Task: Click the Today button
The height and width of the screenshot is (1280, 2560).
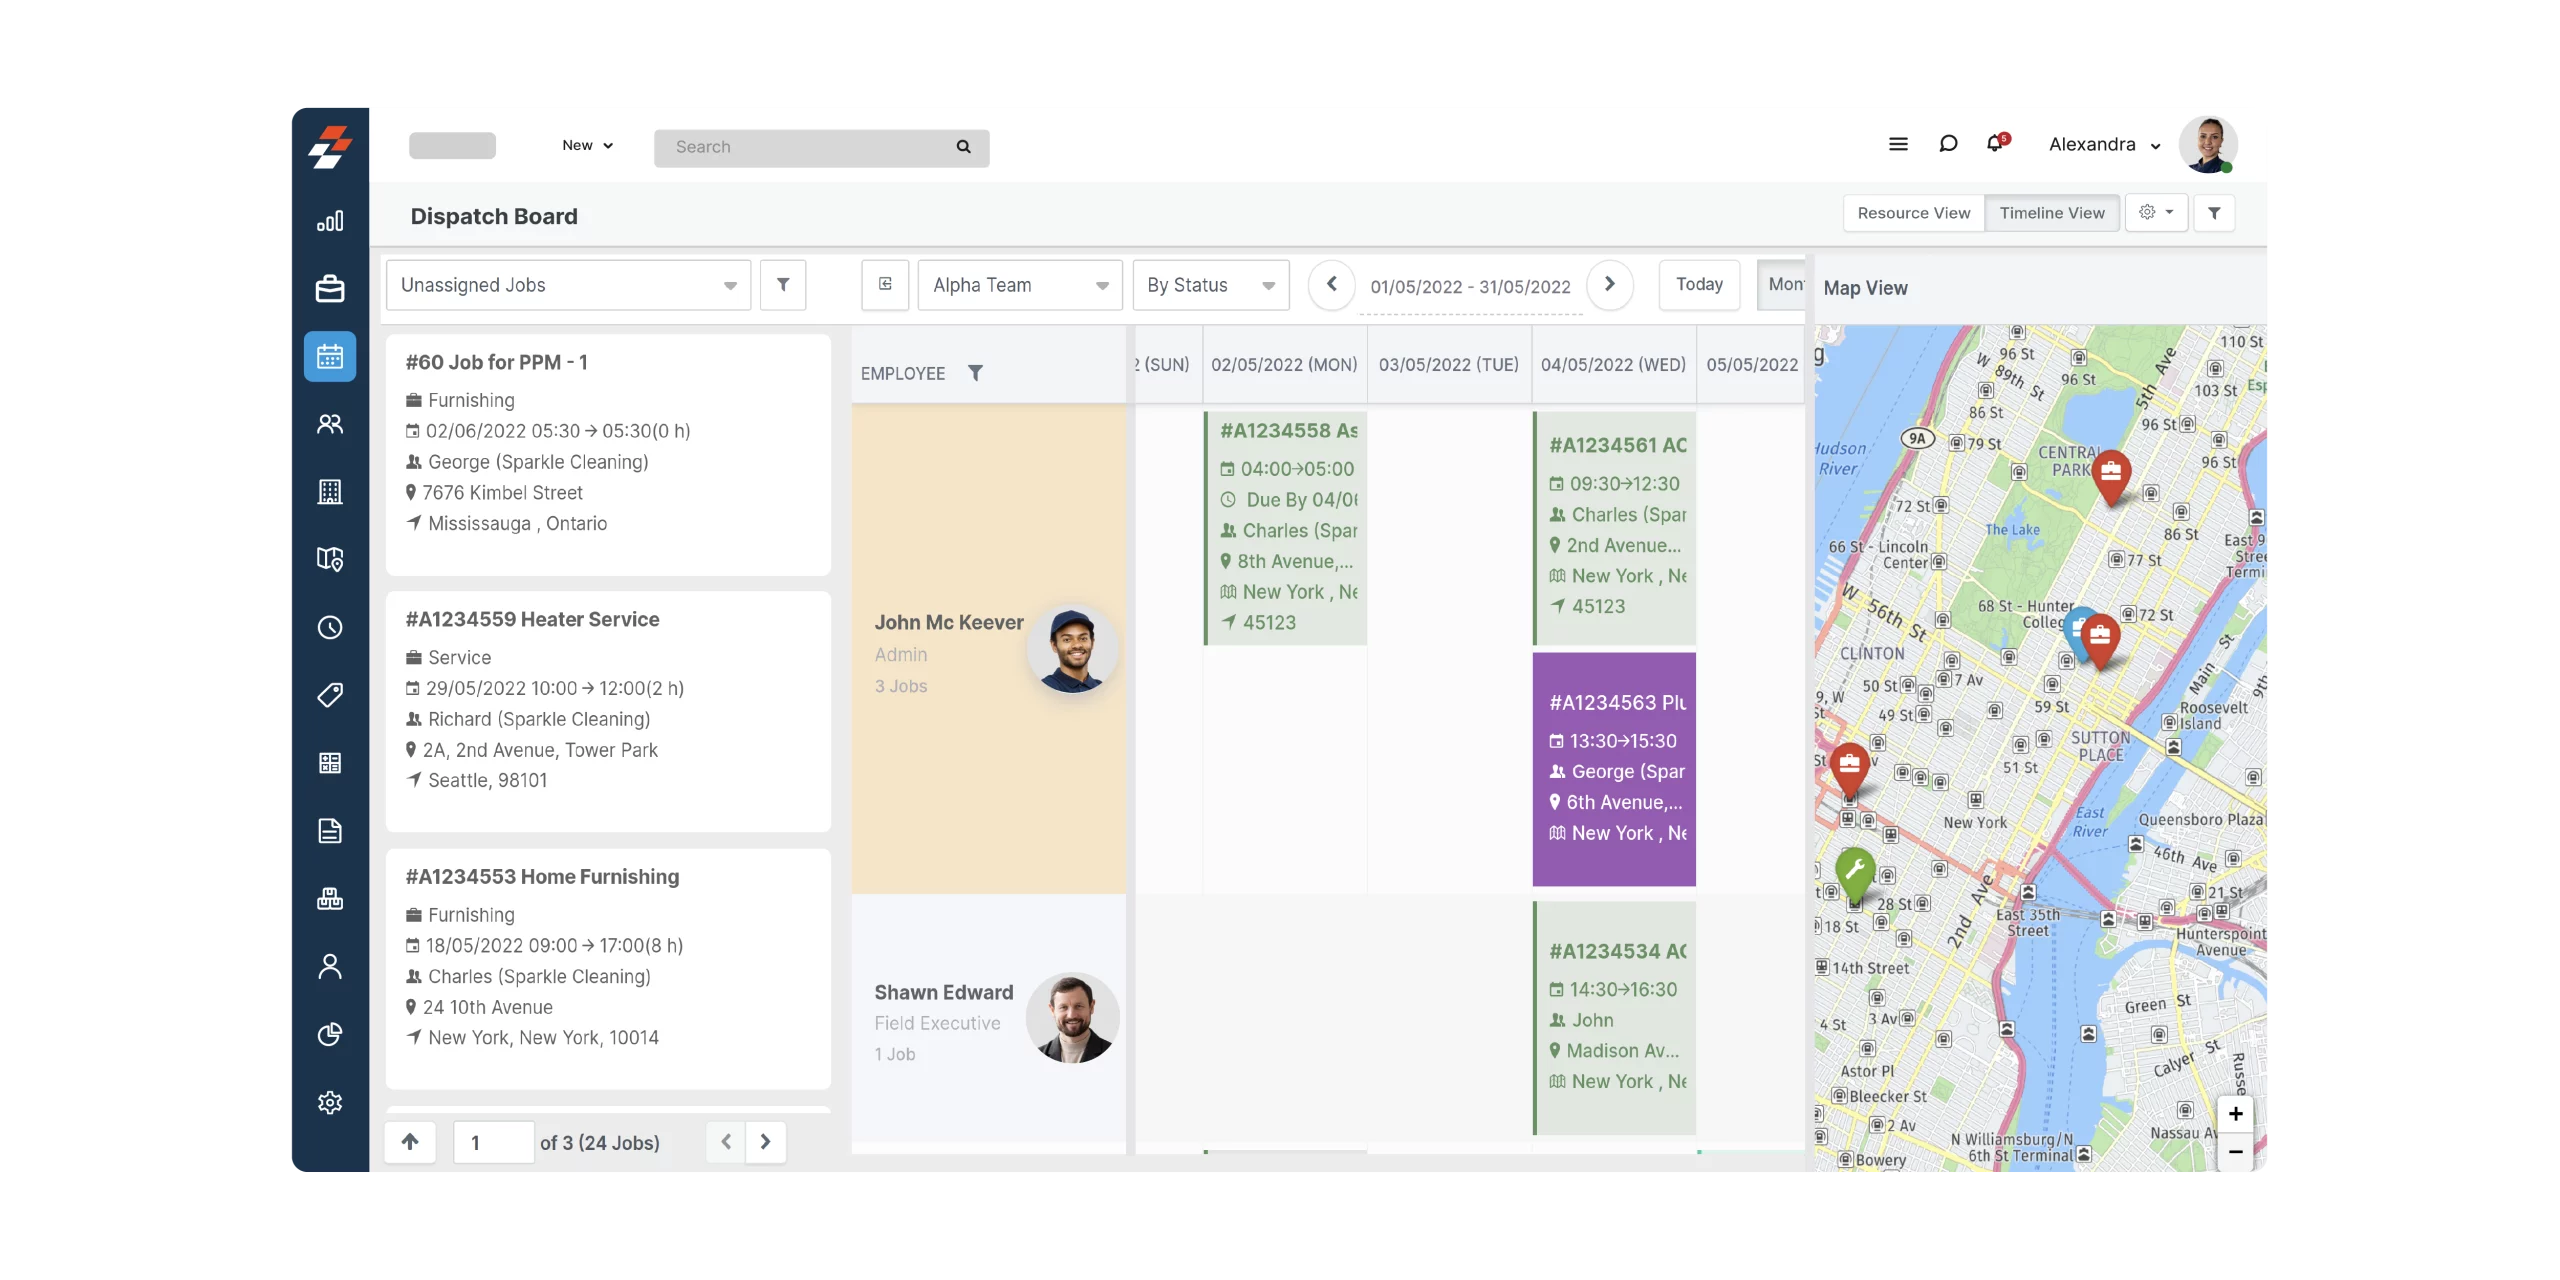Action: coord(1699,285)
